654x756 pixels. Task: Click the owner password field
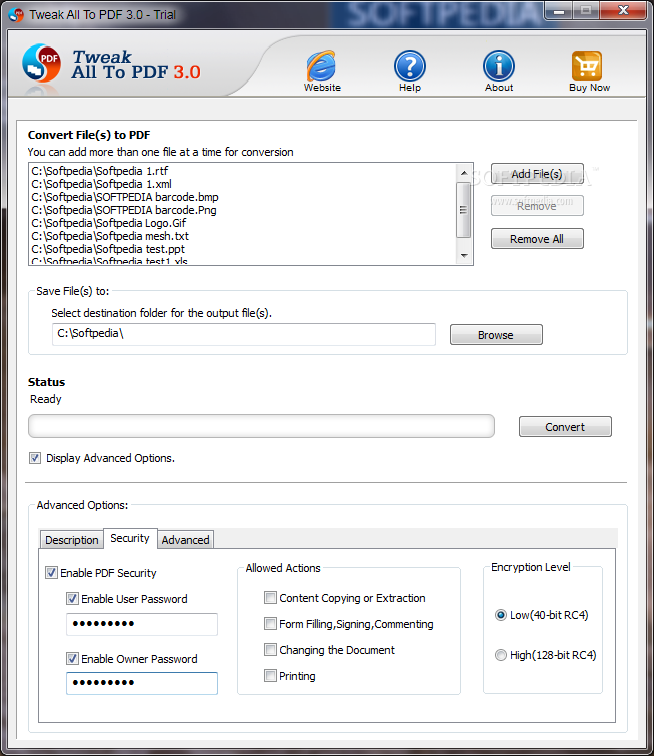142,683
